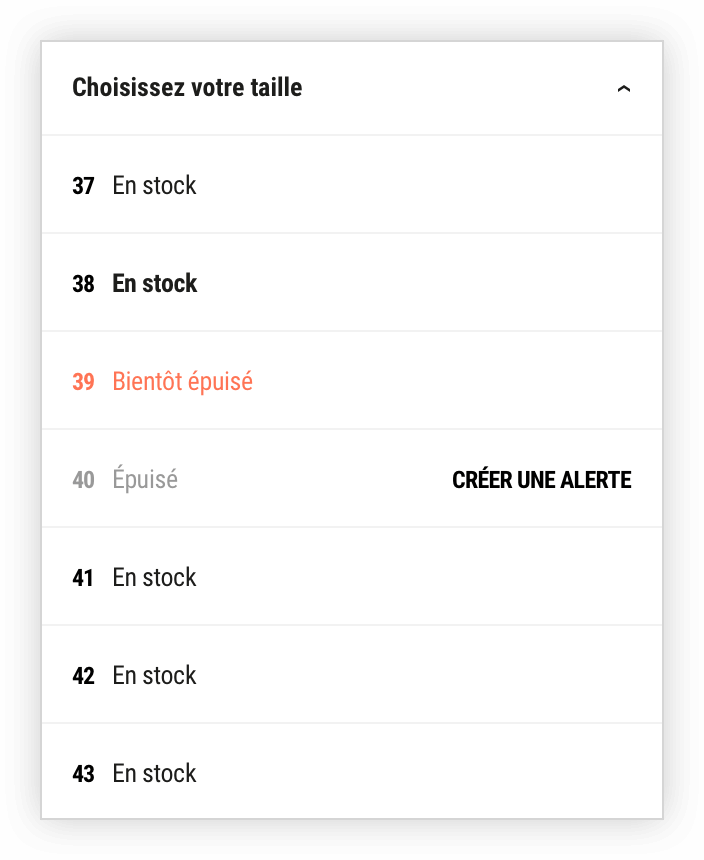Choose the bold size 38 option

tap(352, 282)
